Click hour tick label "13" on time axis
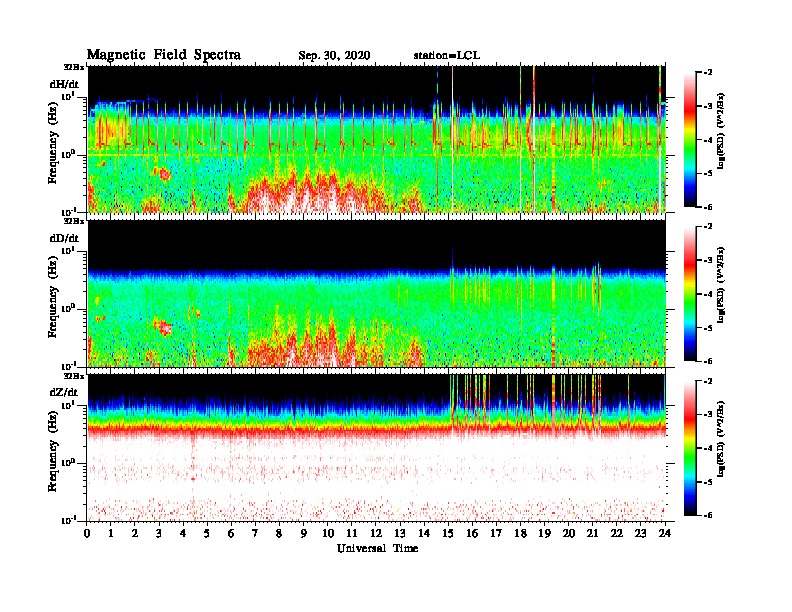The height and width of the screenshot is (612, 792). point(400,533)
